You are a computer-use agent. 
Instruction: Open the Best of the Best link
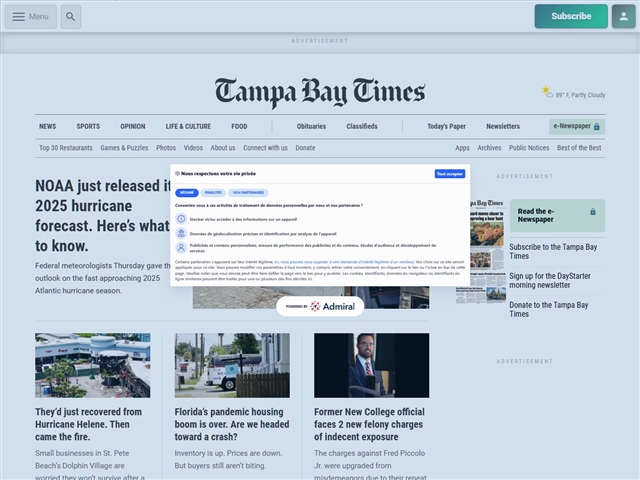(579, 148)
